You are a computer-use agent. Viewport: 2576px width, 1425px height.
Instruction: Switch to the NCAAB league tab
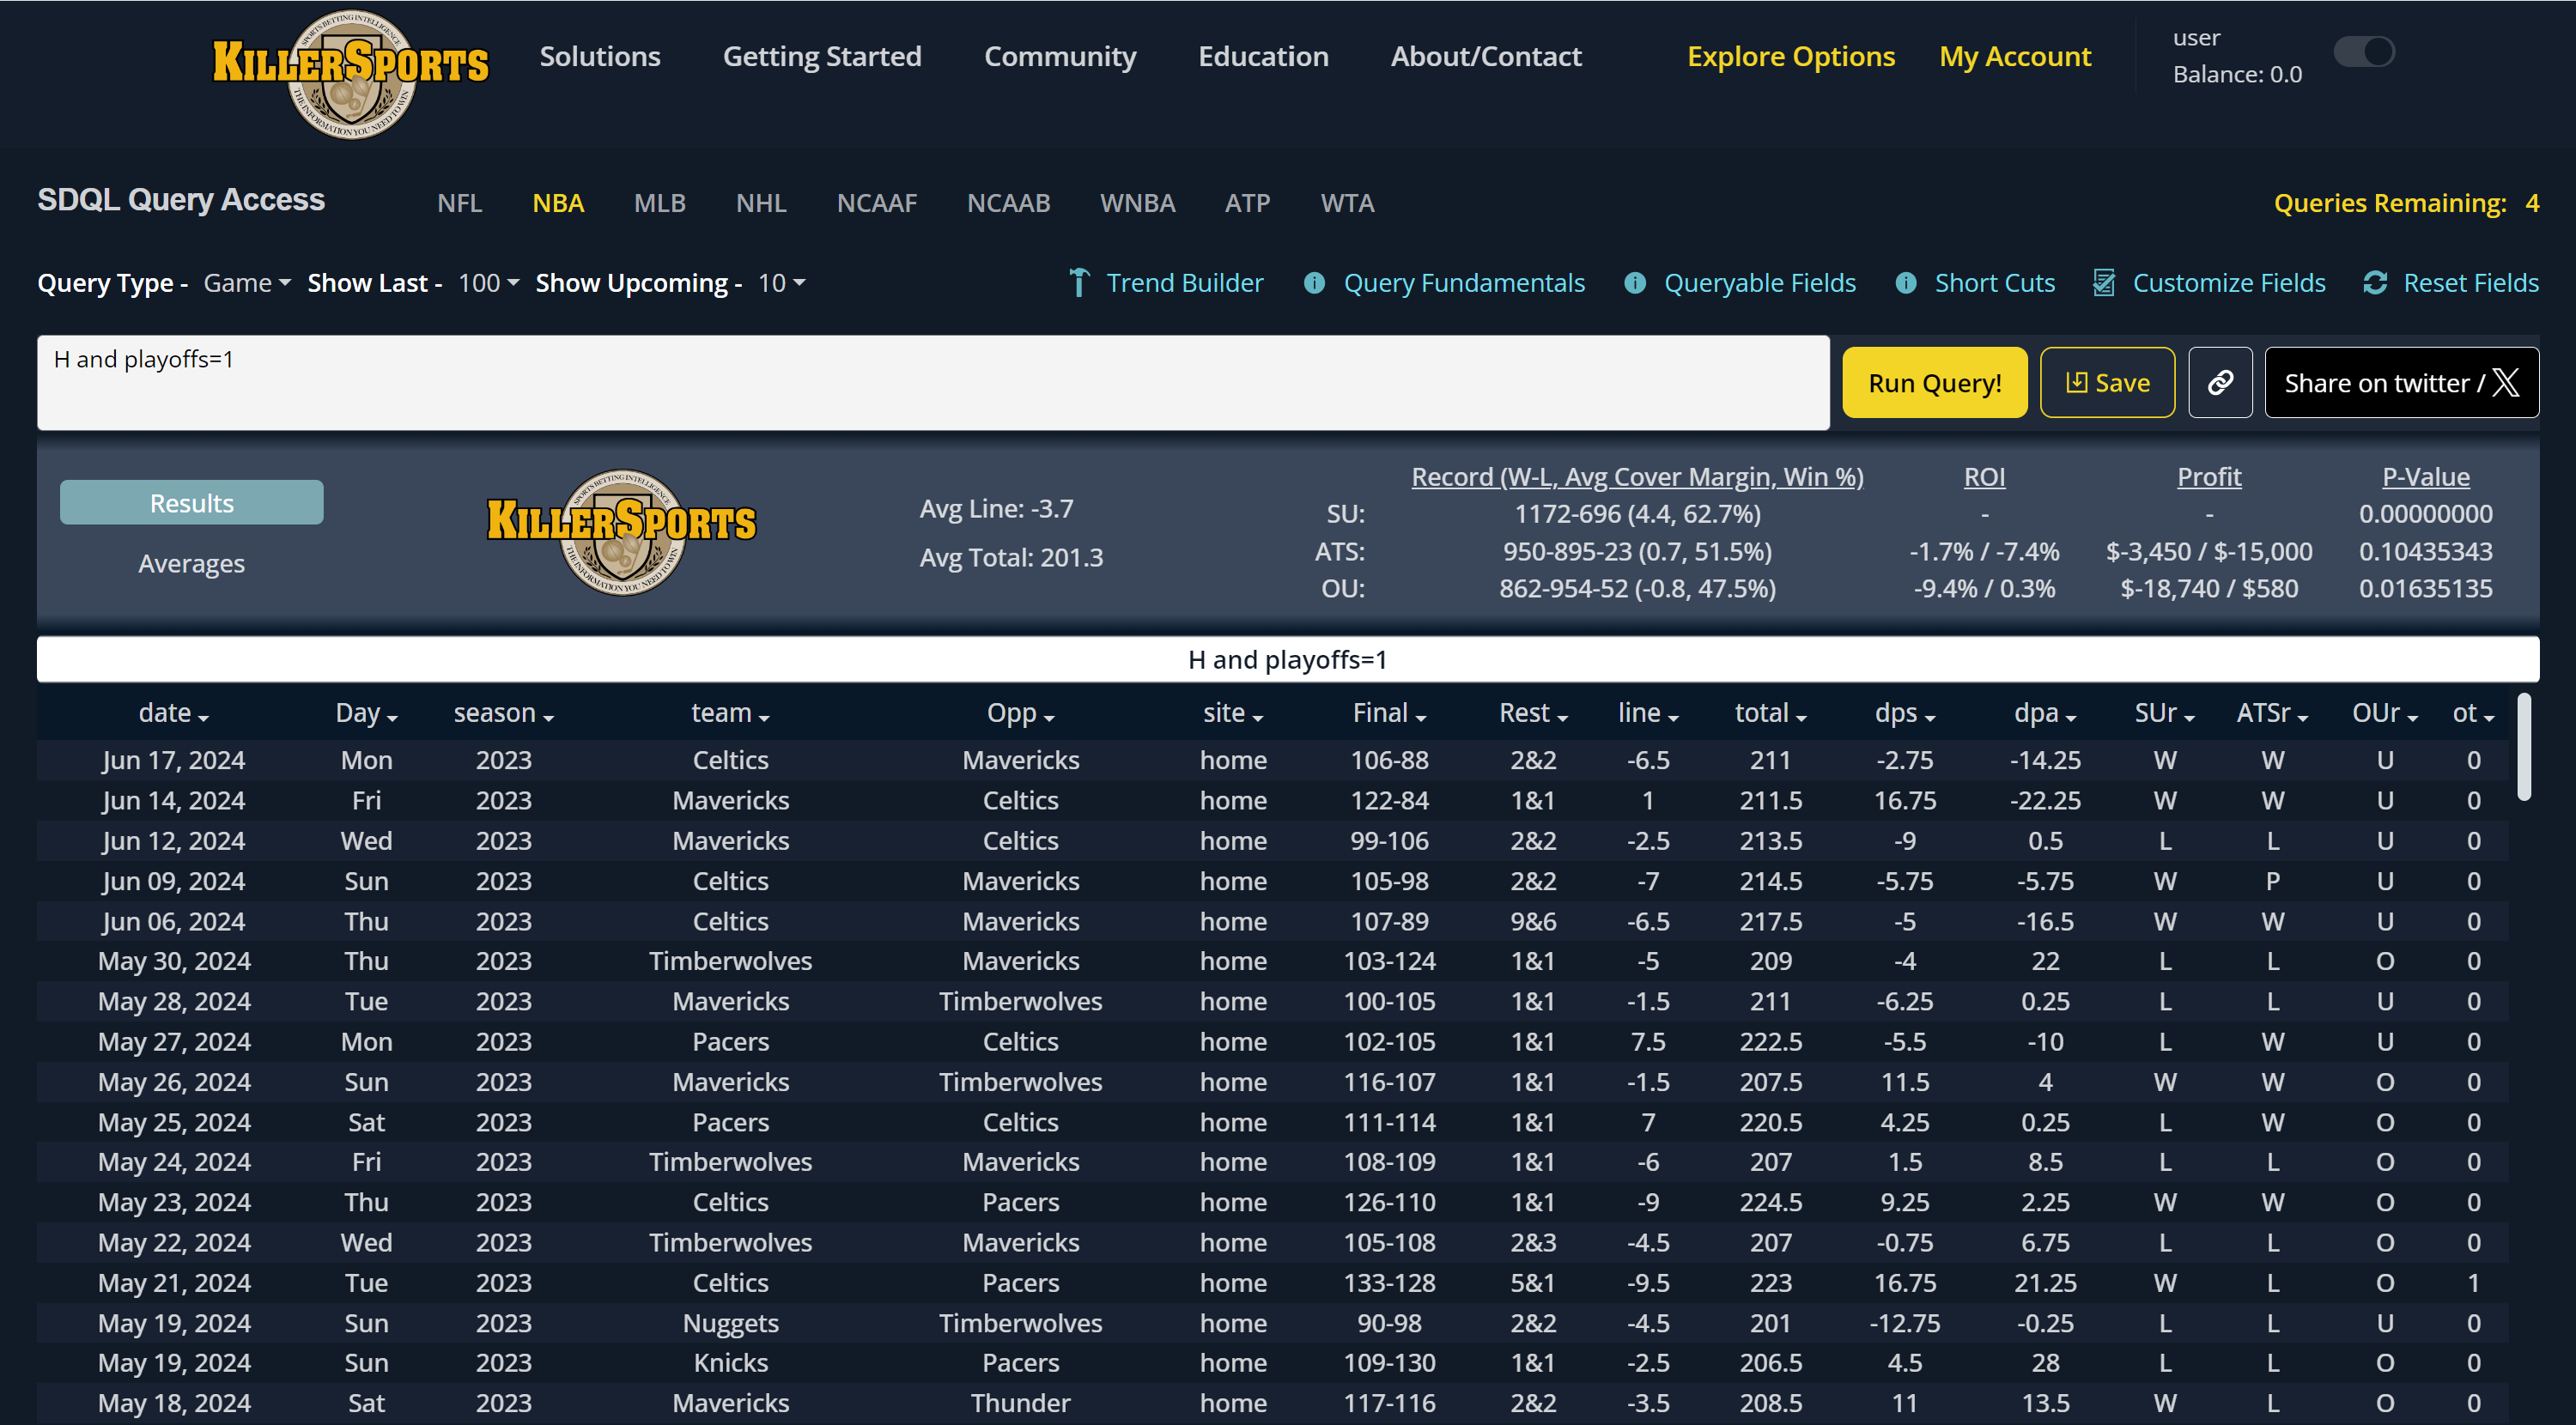pos(1008,203)
